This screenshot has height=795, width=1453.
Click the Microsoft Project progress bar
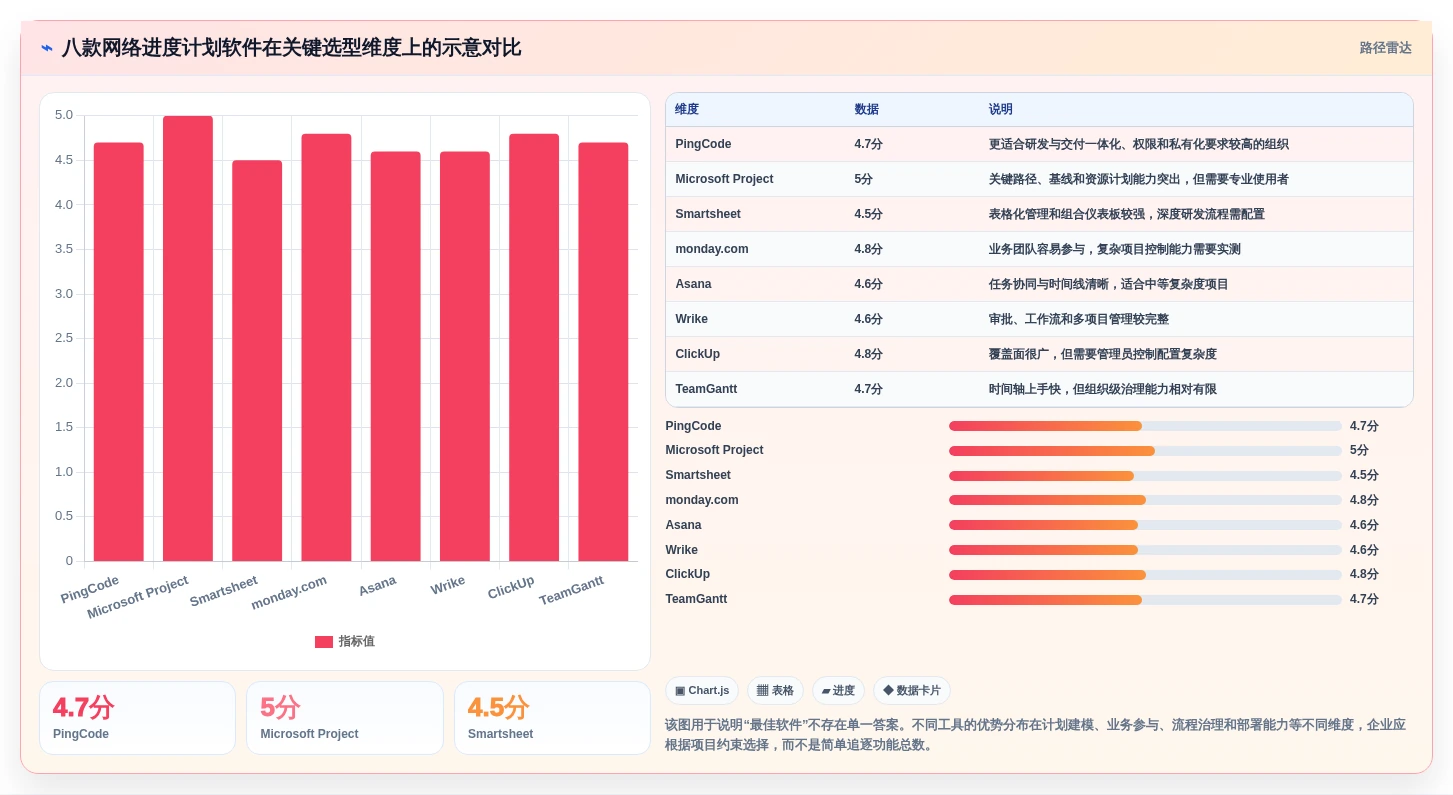1145,451
